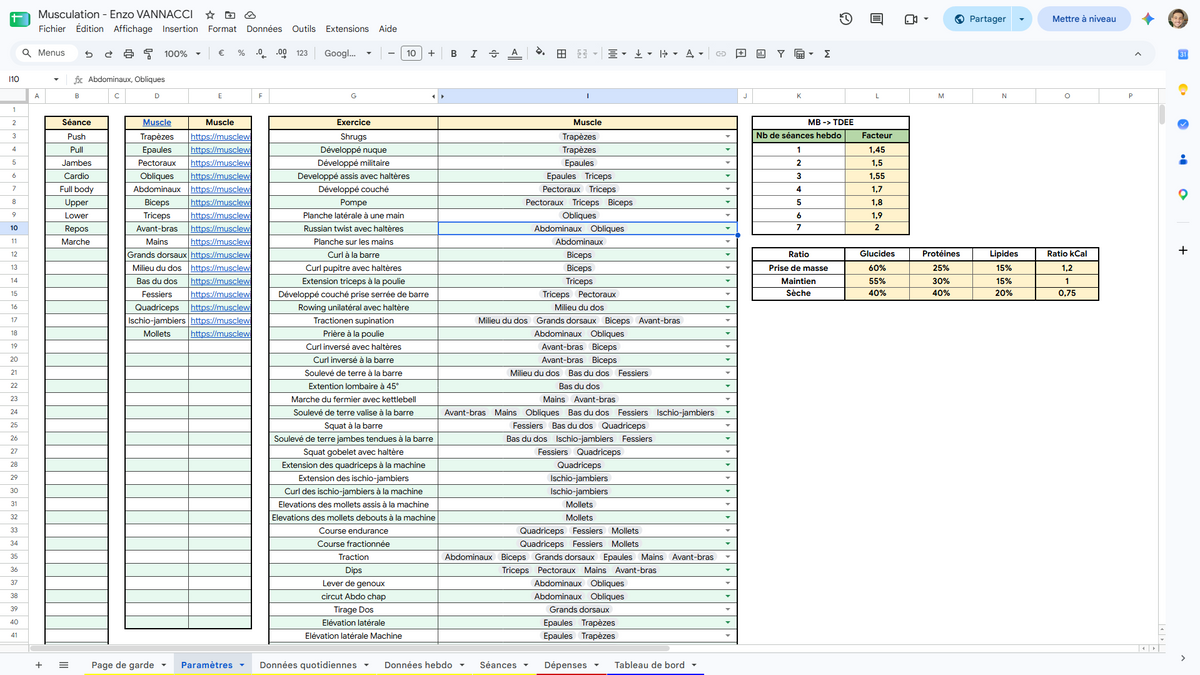Image resolution: width=1200 pixels, height=675 pixels.
Task: Open the borders tool
Action: 562,54
